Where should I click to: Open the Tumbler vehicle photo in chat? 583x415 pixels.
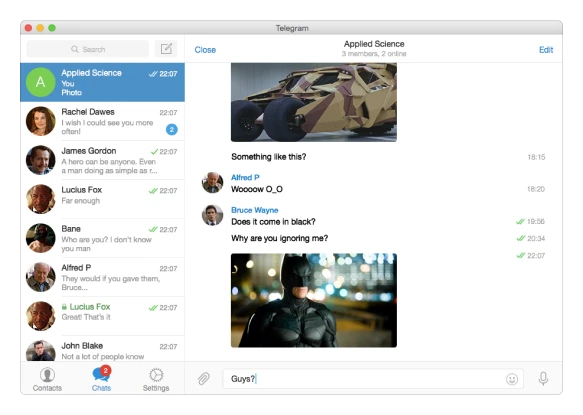(x=314, y=102)
